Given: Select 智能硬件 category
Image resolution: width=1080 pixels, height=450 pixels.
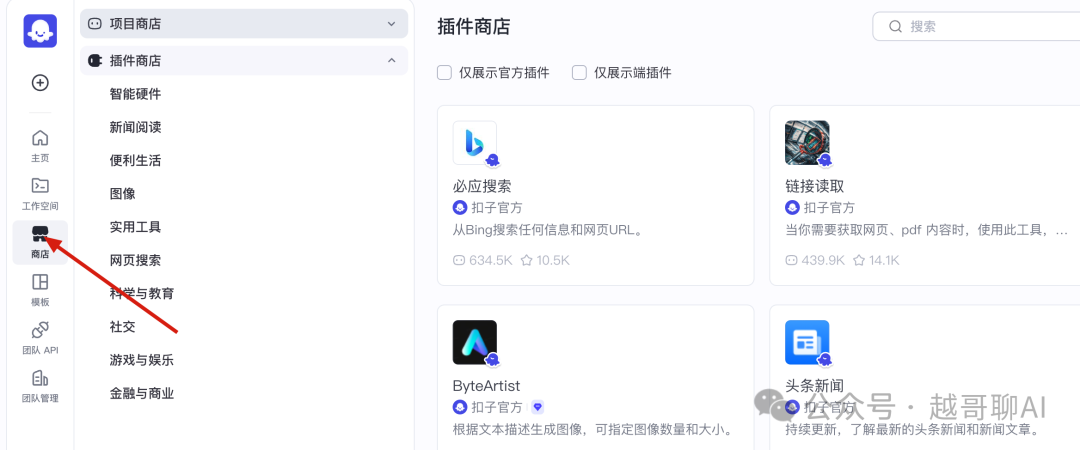Looking at the screenshot, I should [x=135, y=94].
